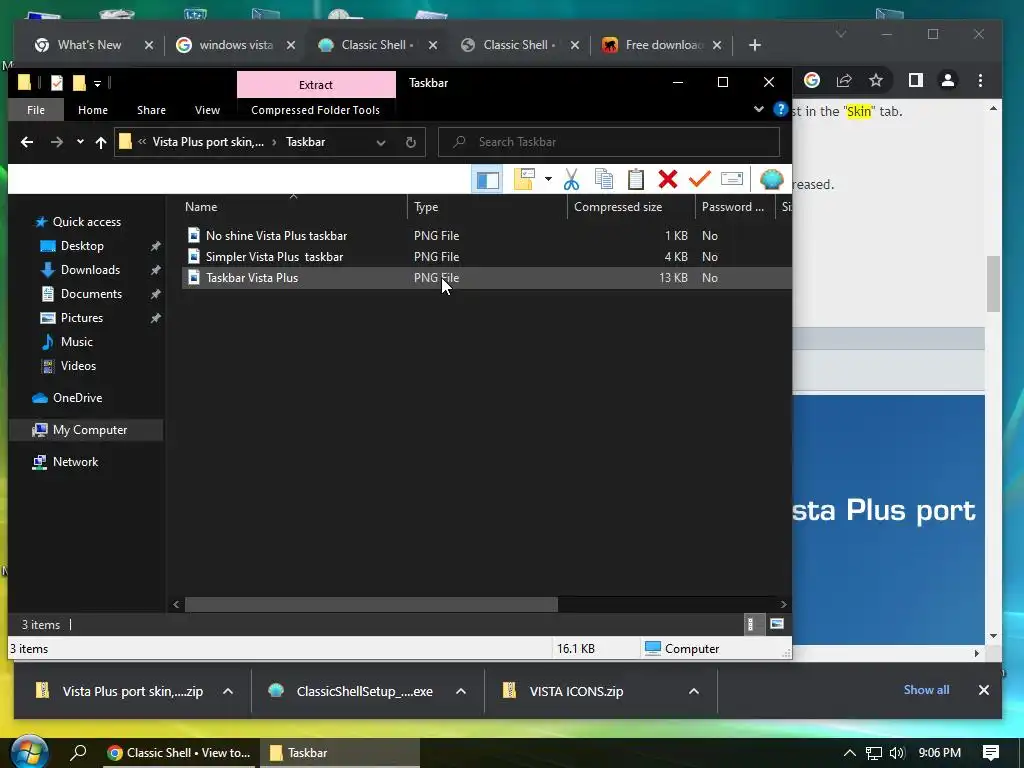Open the Home ribbon tab
Screen dimensions: 1024x768
click(x=93, y=110)
